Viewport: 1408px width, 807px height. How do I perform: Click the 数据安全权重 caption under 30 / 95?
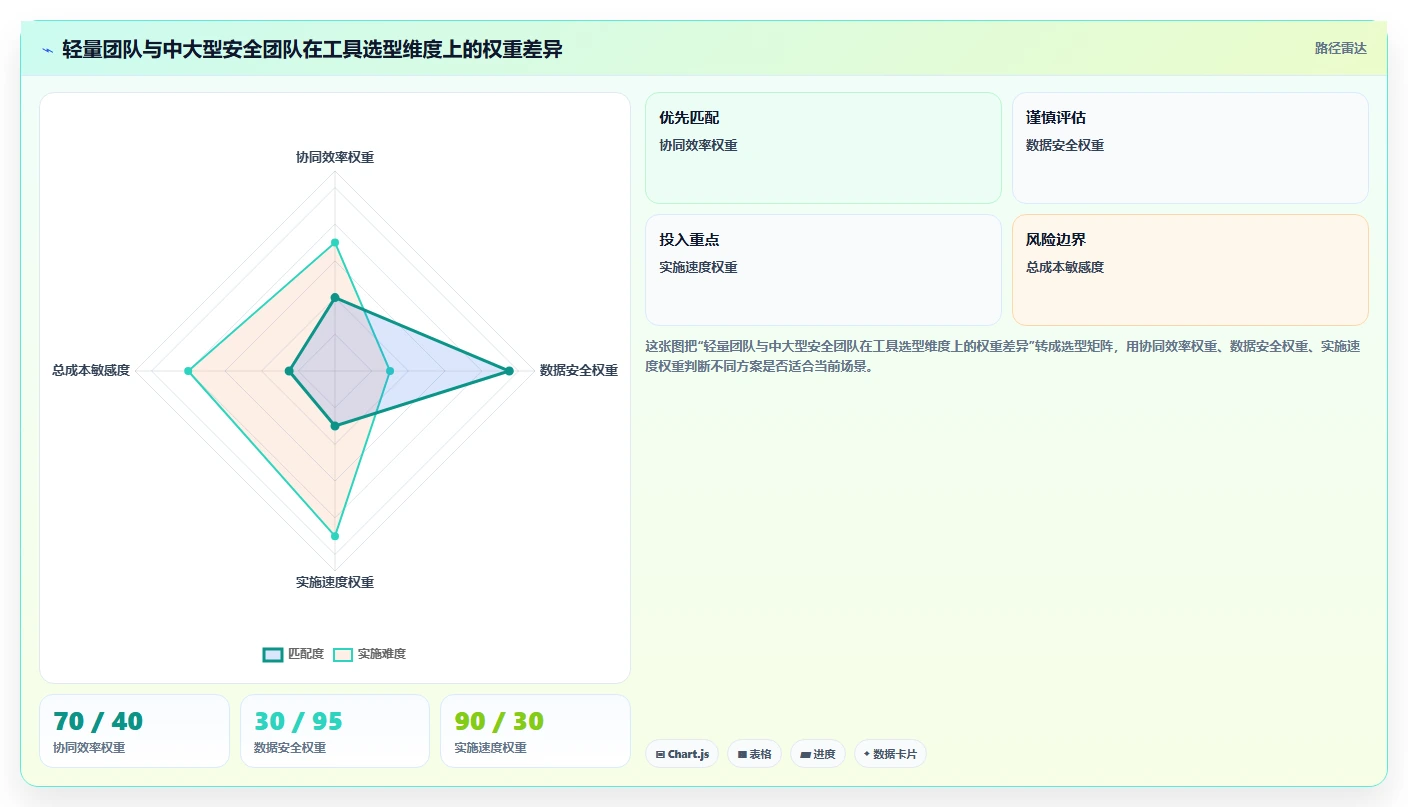pyautogui.click(x=290, y=747)
